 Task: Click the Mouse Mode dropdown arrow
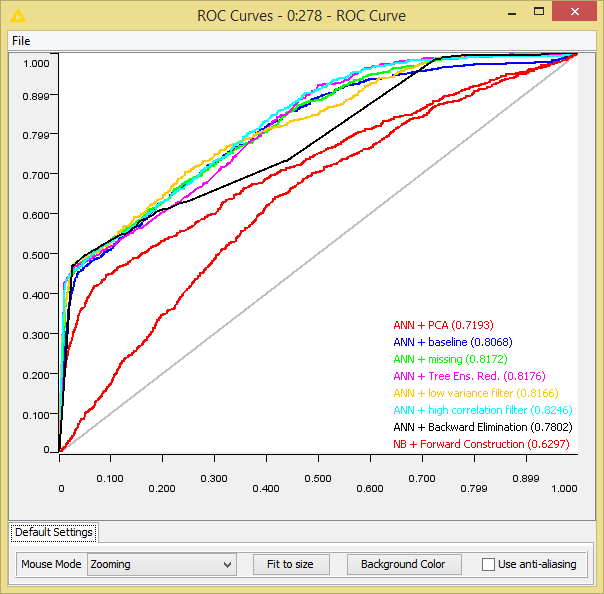pyautogui.click(x=228, y=565)
